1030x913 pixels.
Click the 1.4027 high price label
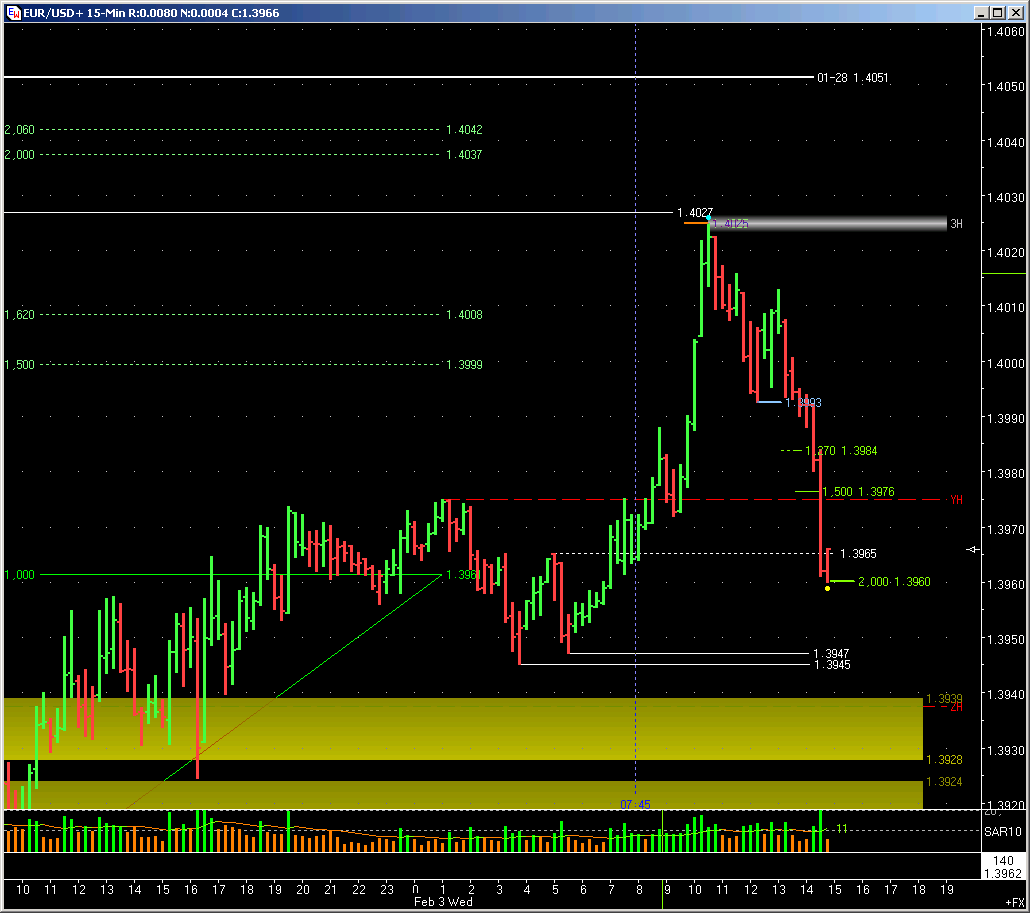coord(695,212)
